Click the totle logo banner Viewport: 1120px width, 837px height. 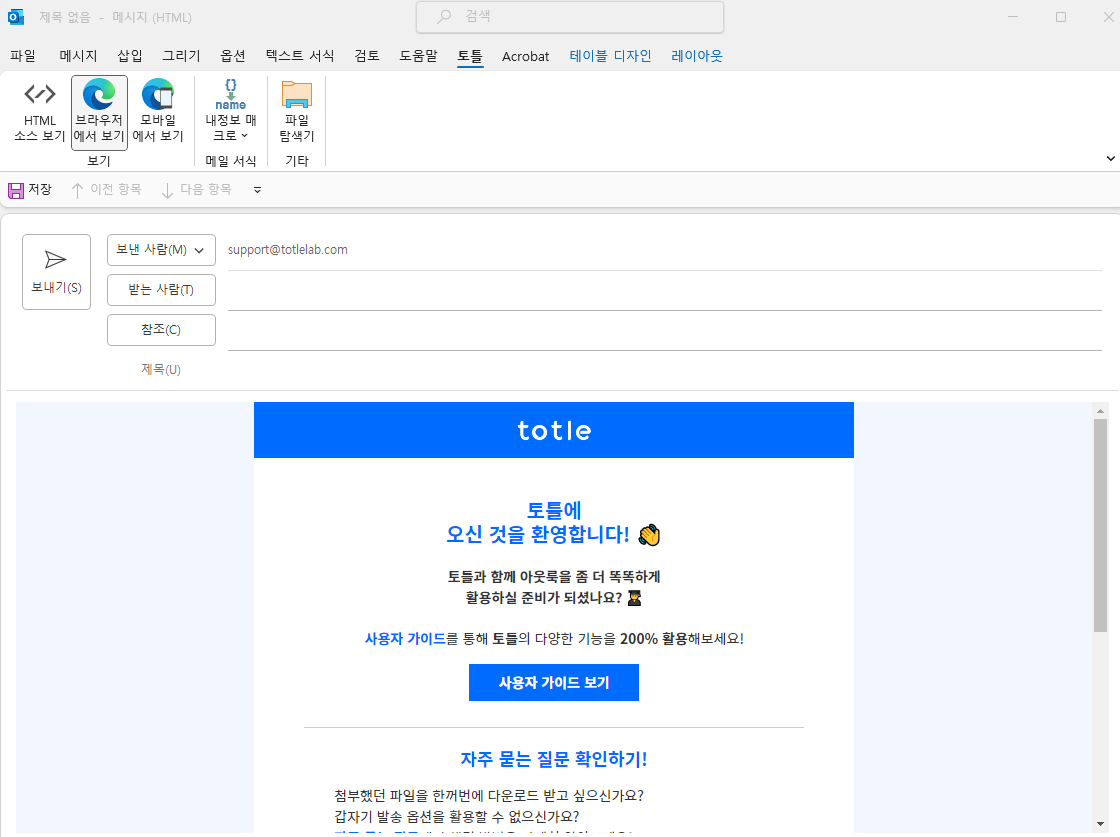(554, 430)
